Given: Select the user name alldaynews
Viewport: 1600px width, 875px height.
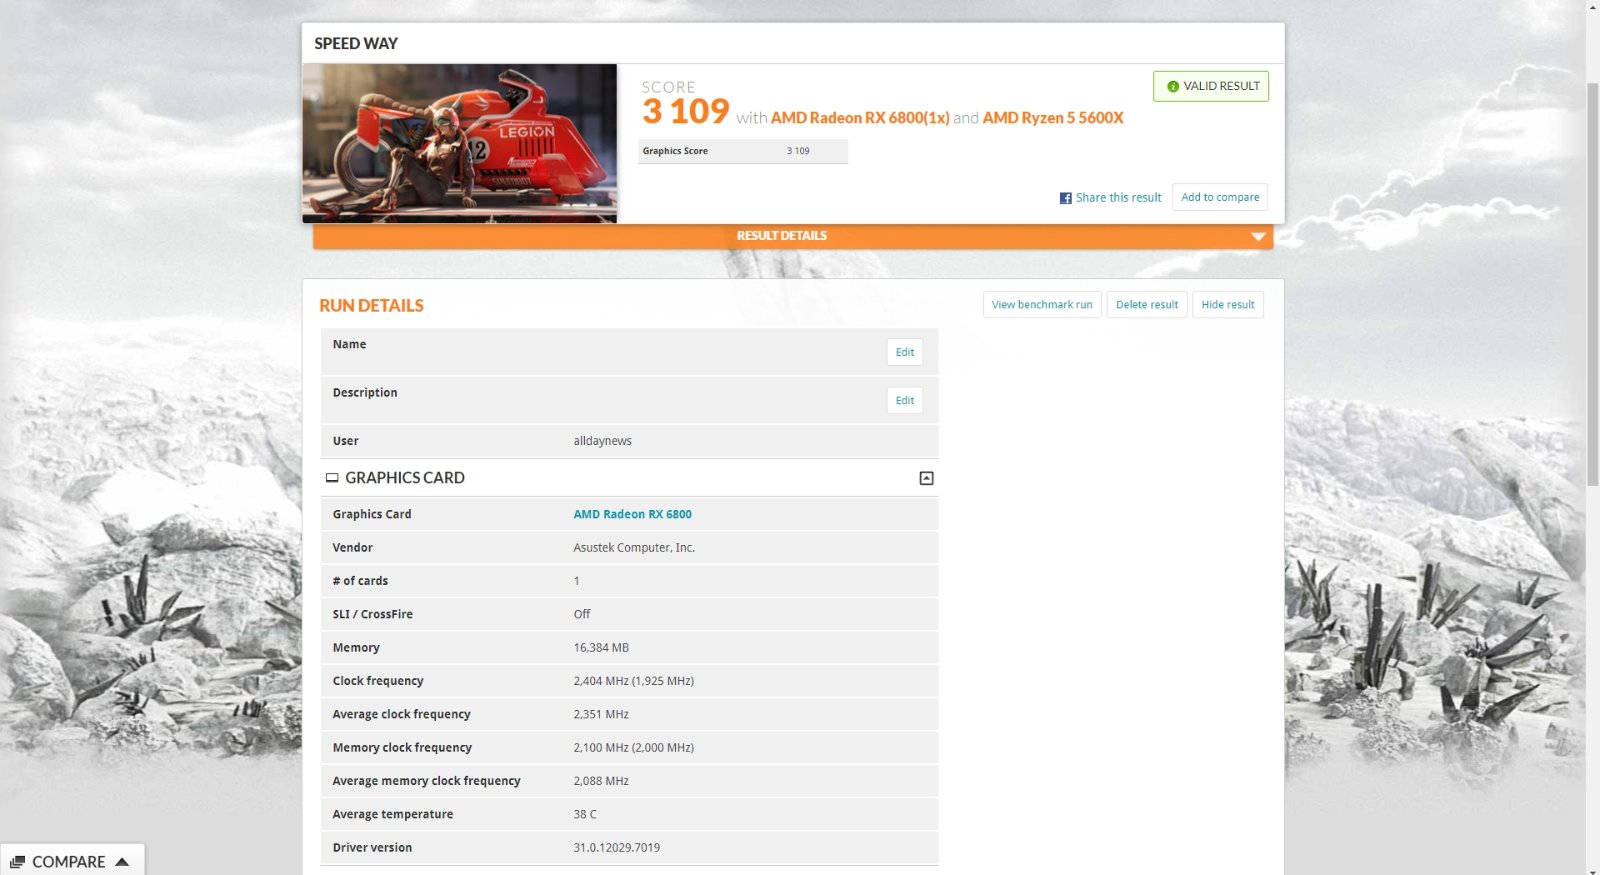Looking at the screenshot, I should click(602, 441).
